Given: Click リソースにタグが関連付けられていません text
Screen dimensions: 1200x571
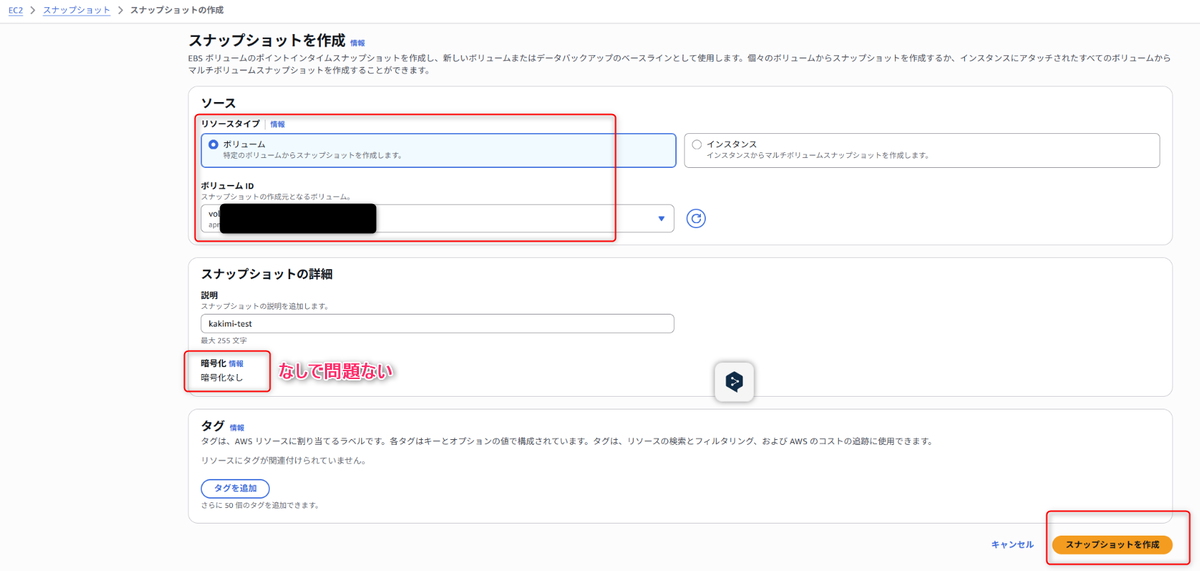Looking at the screenshot, I should click(x=284, y=461).
